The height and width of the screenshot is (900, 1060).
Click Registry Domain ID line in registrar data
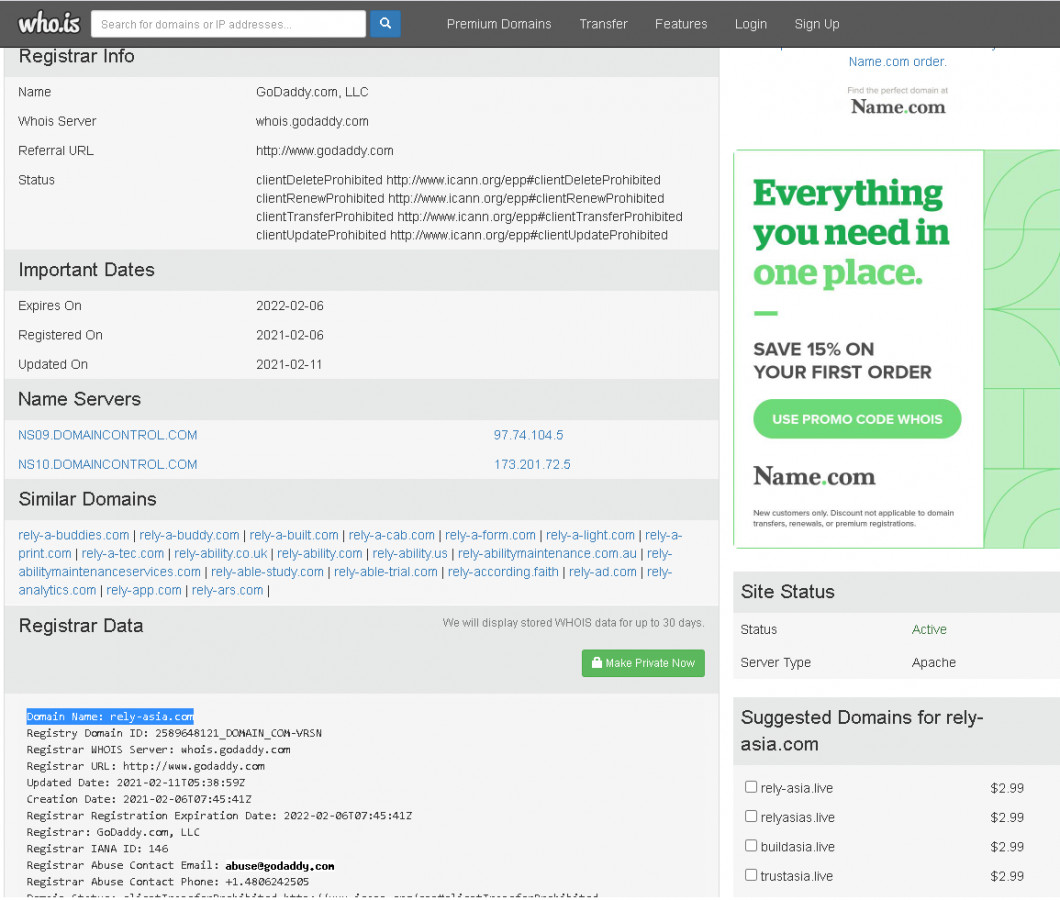pos(174,733)
